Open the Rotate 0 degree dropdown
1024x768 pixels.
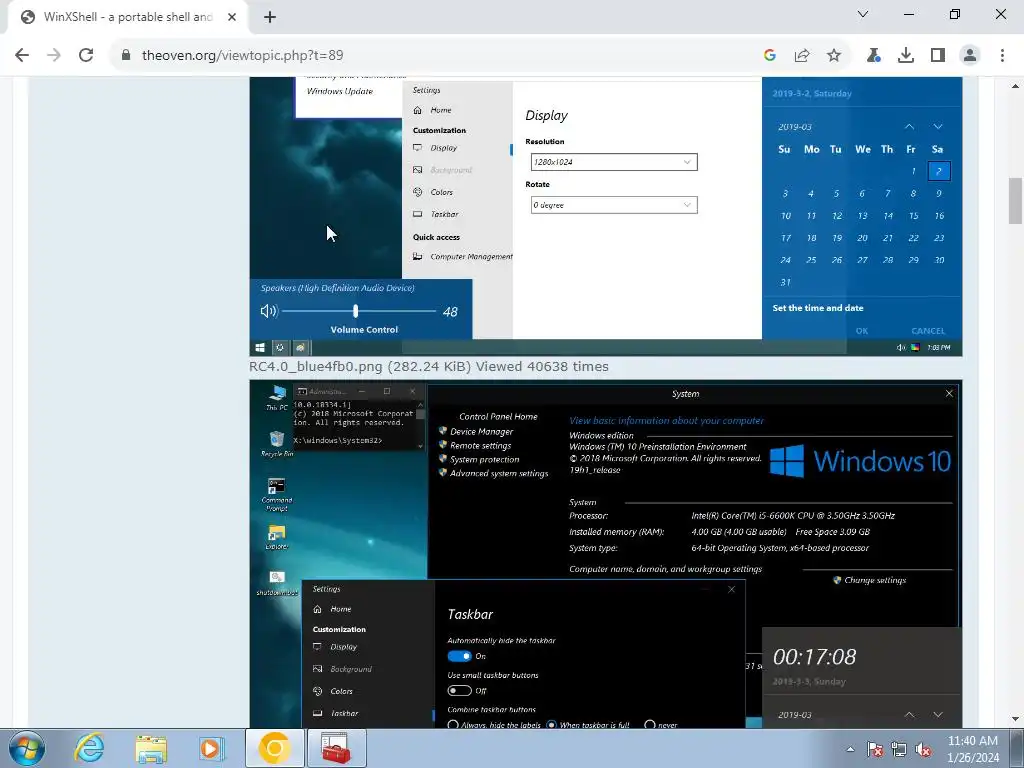coord(614,205)
